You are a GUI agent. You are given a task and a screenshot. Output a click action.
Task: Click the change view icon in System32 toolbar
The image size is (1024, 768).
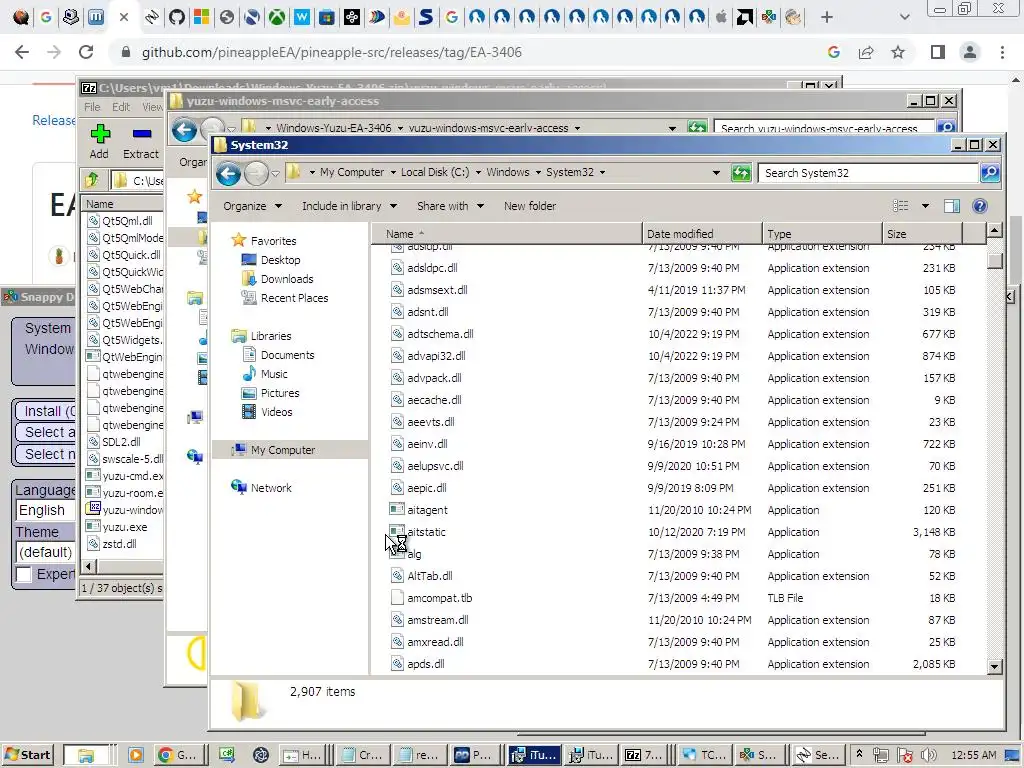901,206
